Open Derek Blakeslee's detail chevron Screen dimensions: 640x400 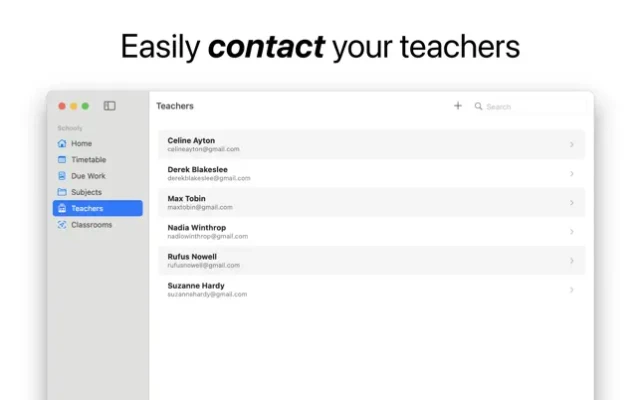572,174
